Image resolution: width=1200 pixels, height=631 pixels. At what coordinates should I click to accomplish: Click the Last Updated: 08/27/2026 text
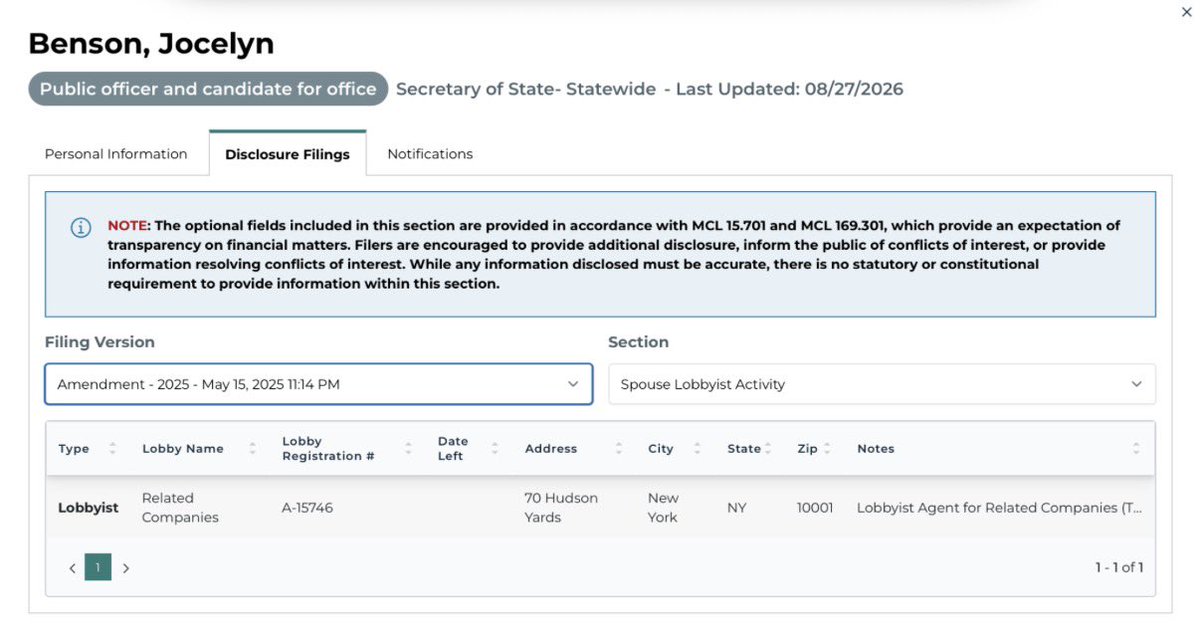(790, 89)
